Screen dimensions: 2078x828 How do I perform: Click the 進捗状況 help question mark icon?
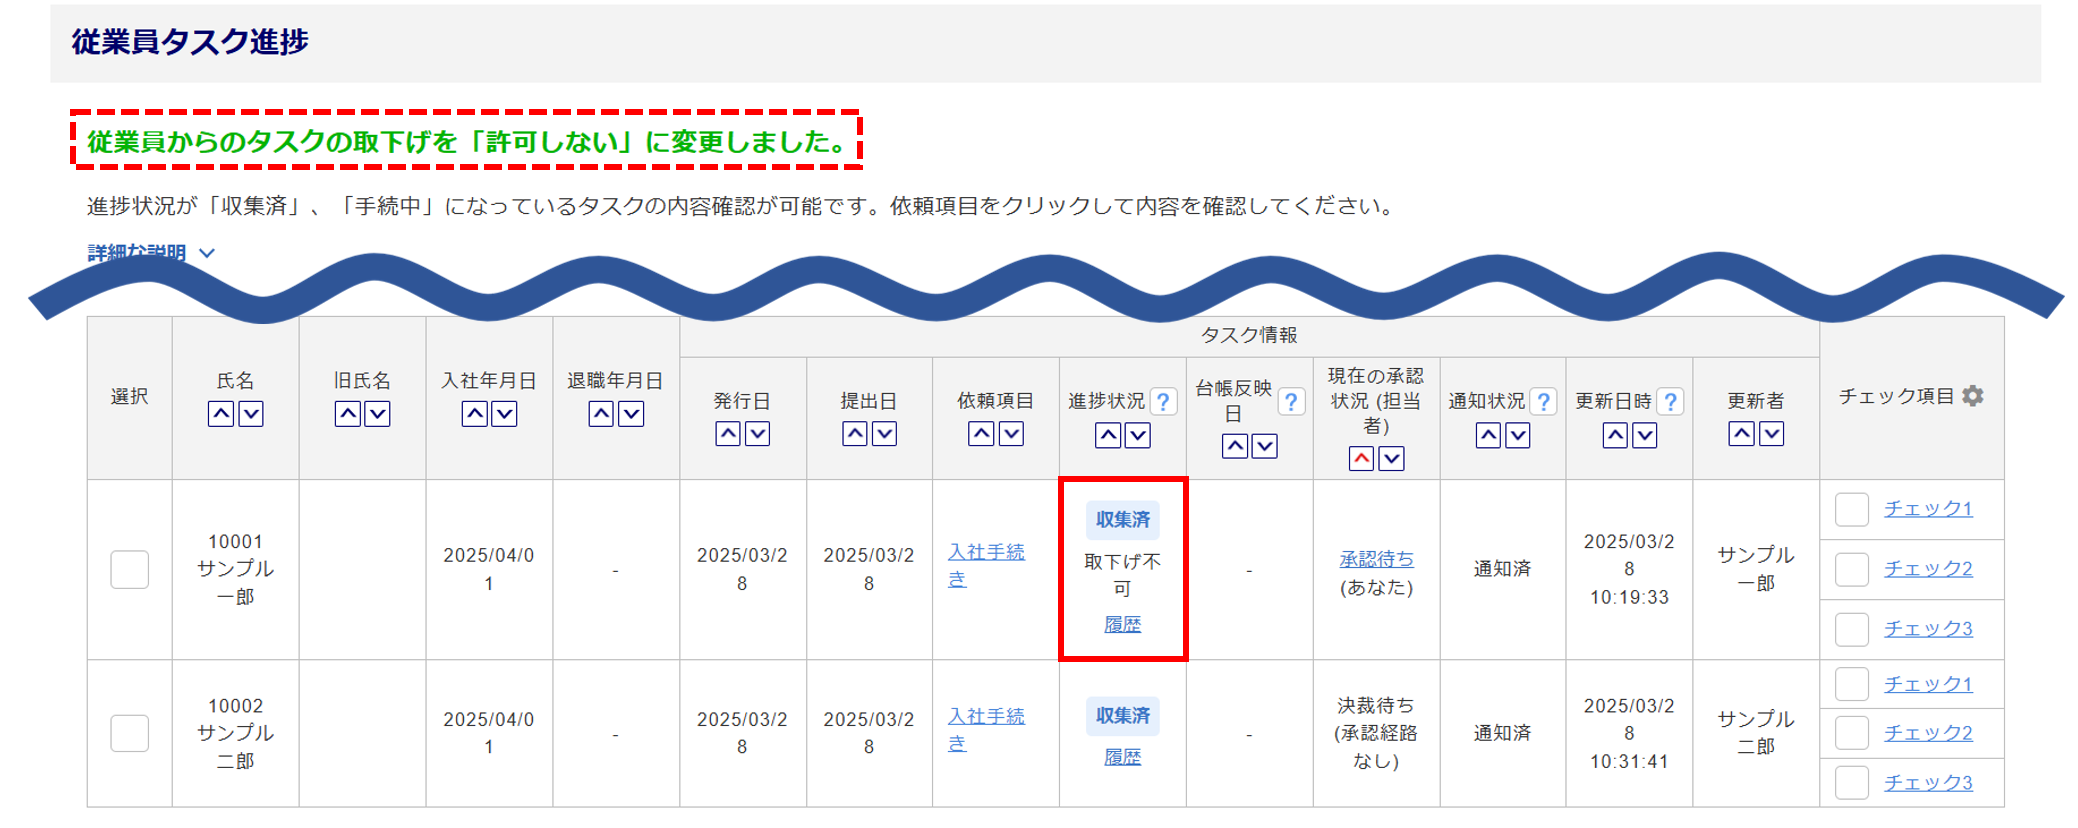pyautogui.click(x=1163, y=402)
